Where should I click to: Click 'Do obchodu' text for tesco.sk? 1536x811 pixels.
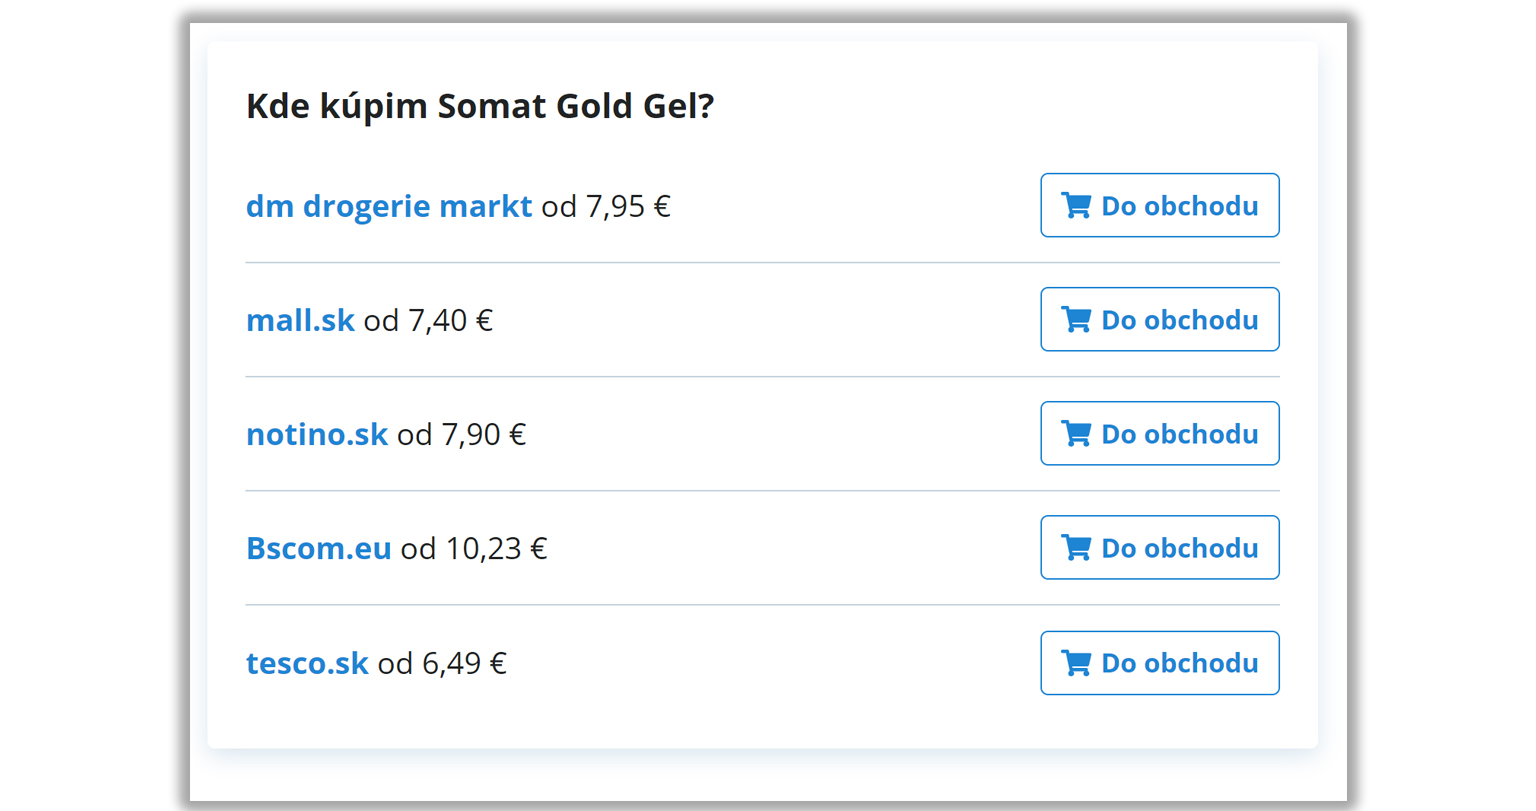point(1180,663)
